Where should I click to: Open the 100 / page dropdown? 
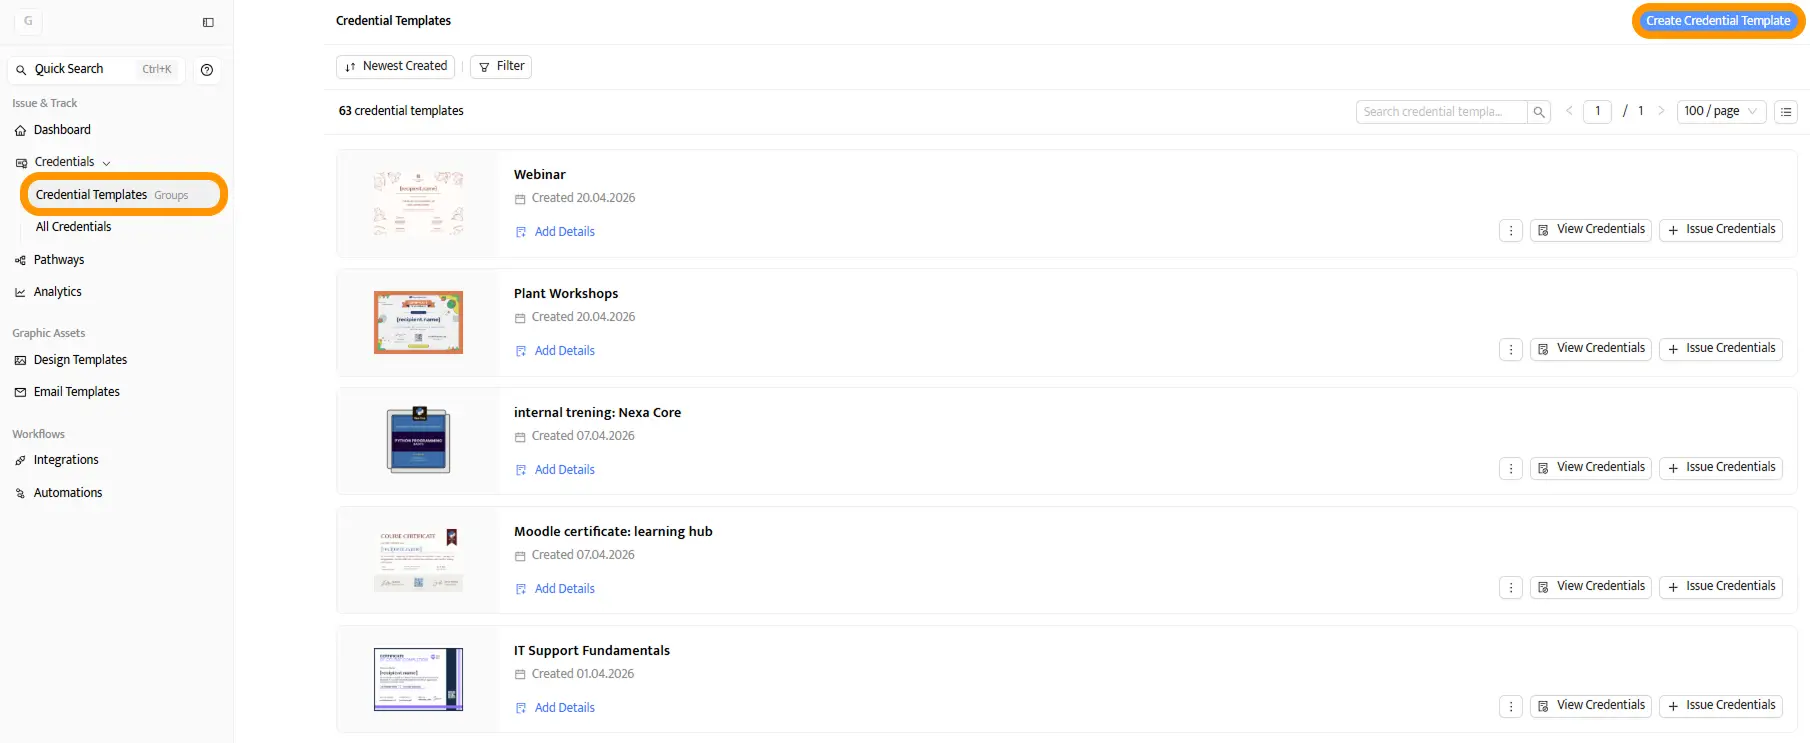point(1721,111)
